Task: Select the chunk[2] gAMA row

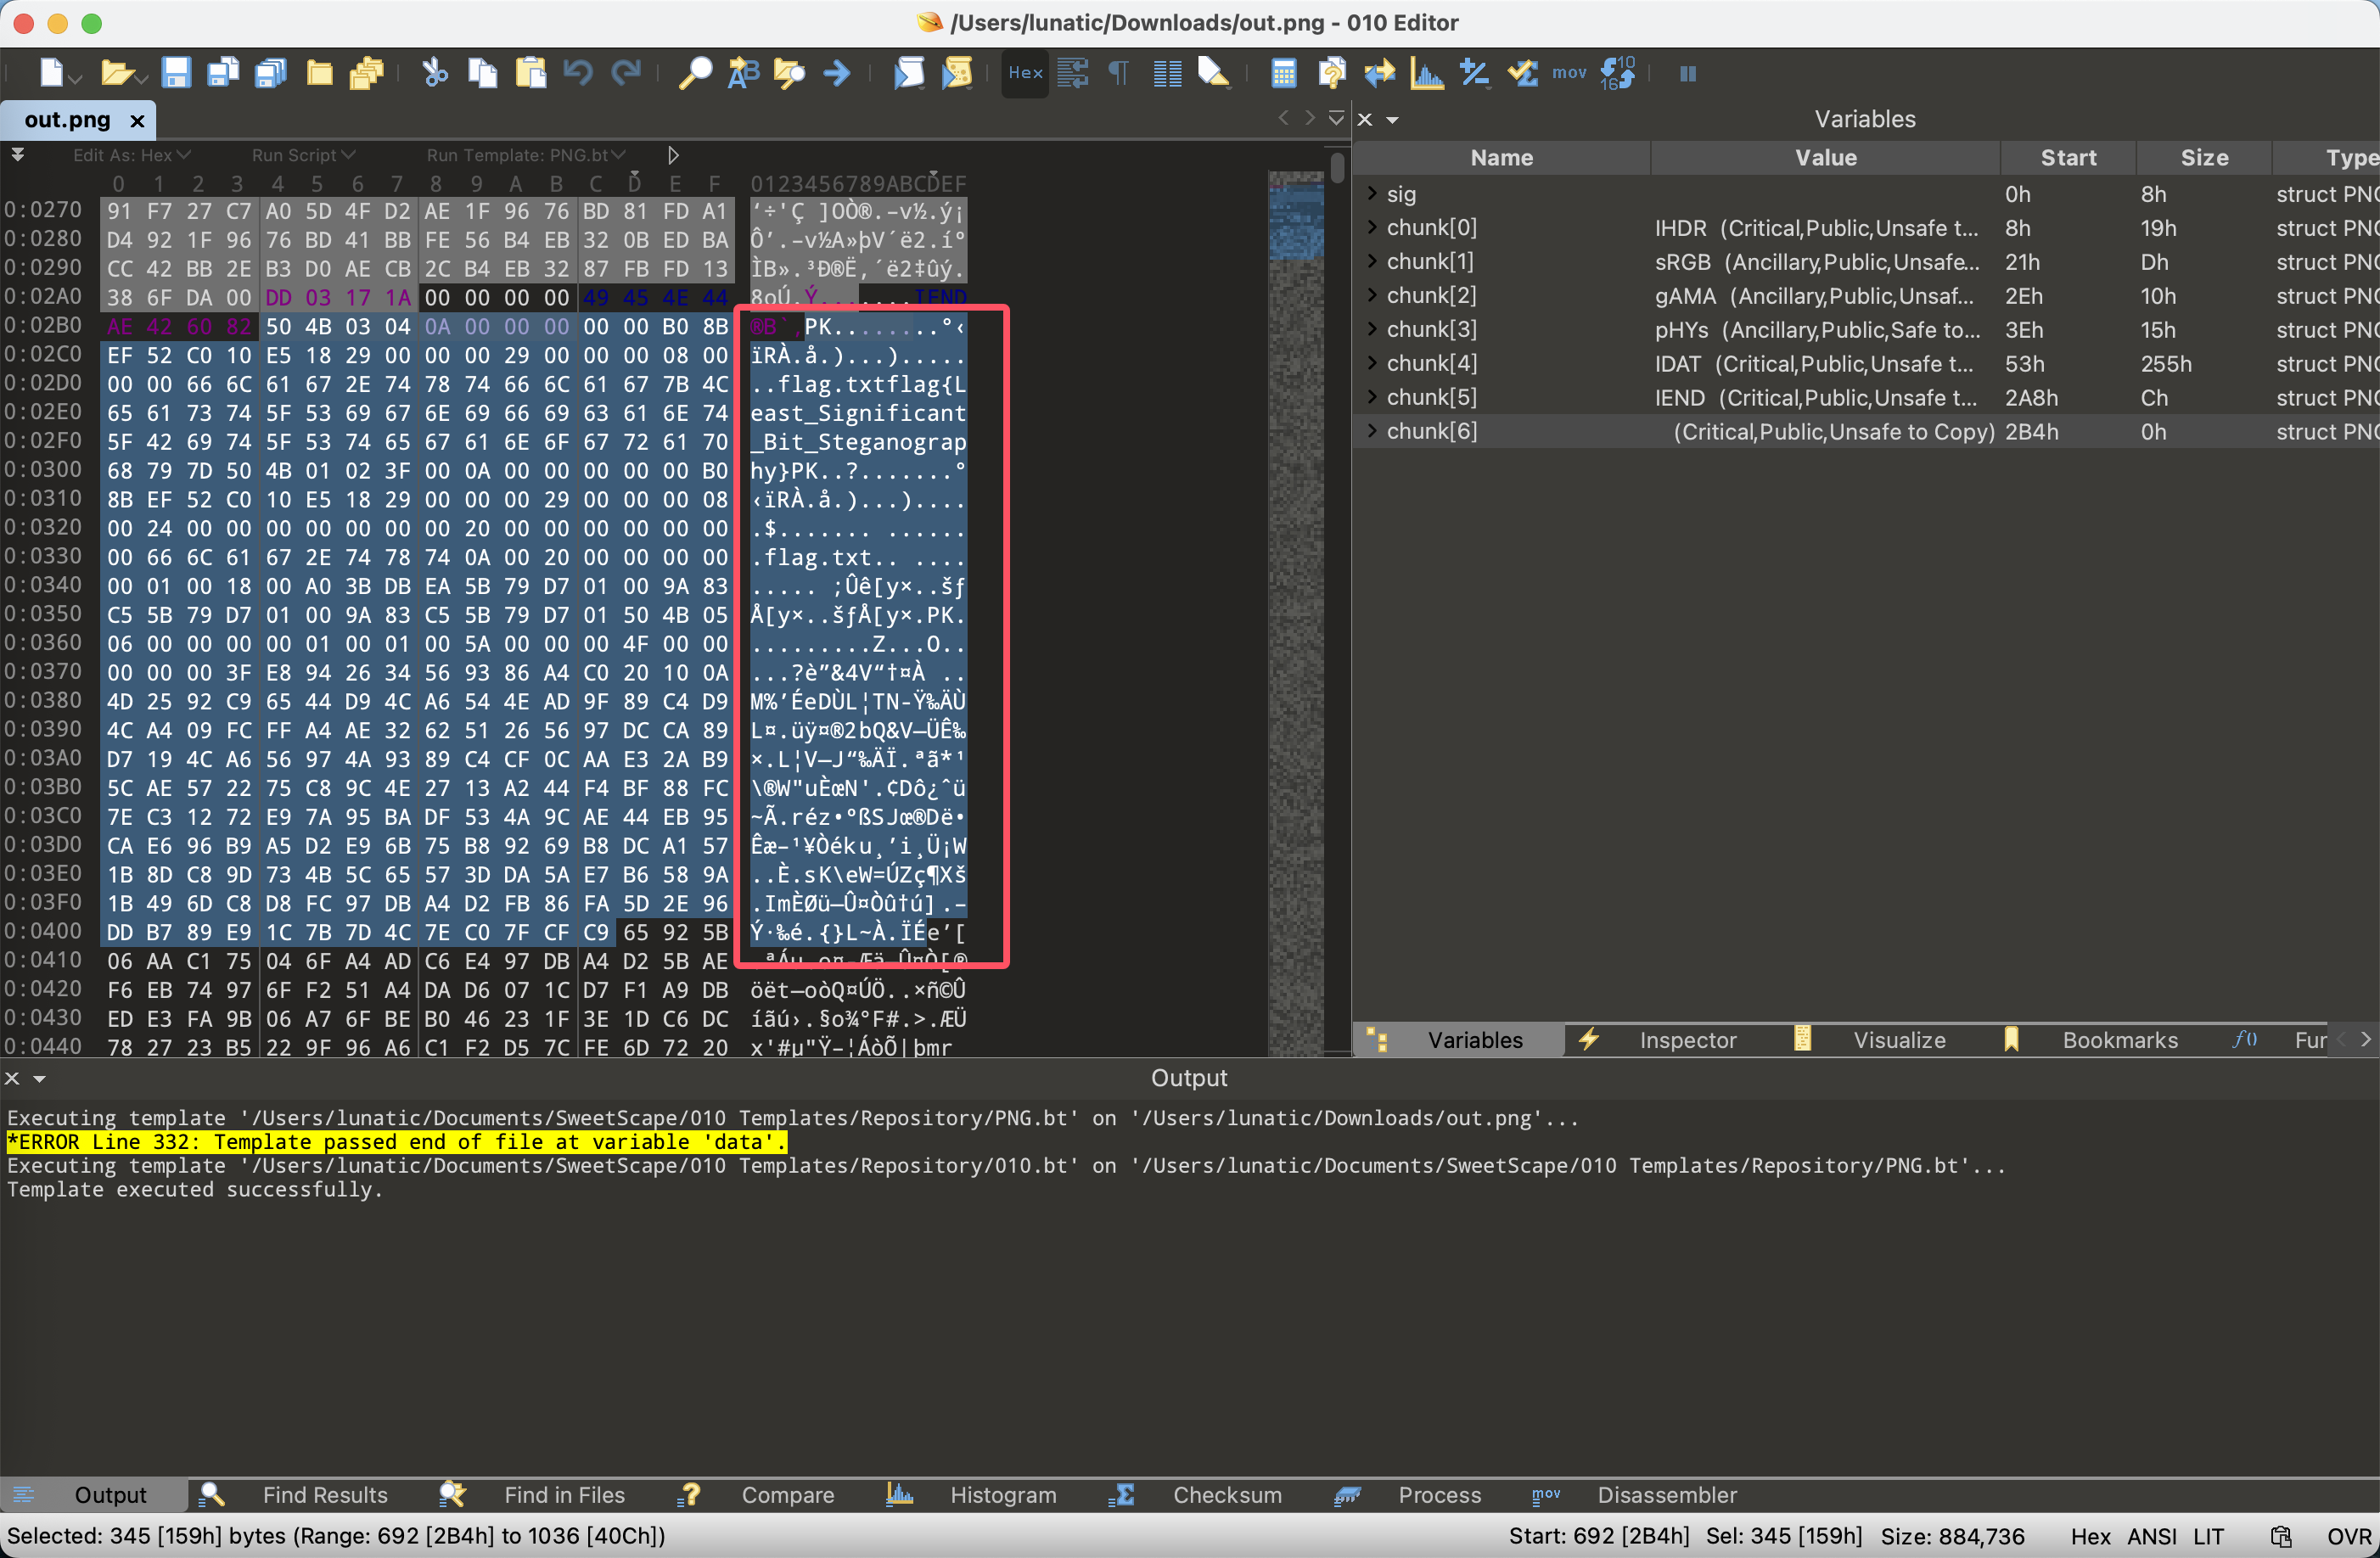Action: [x=1865, y=296]
